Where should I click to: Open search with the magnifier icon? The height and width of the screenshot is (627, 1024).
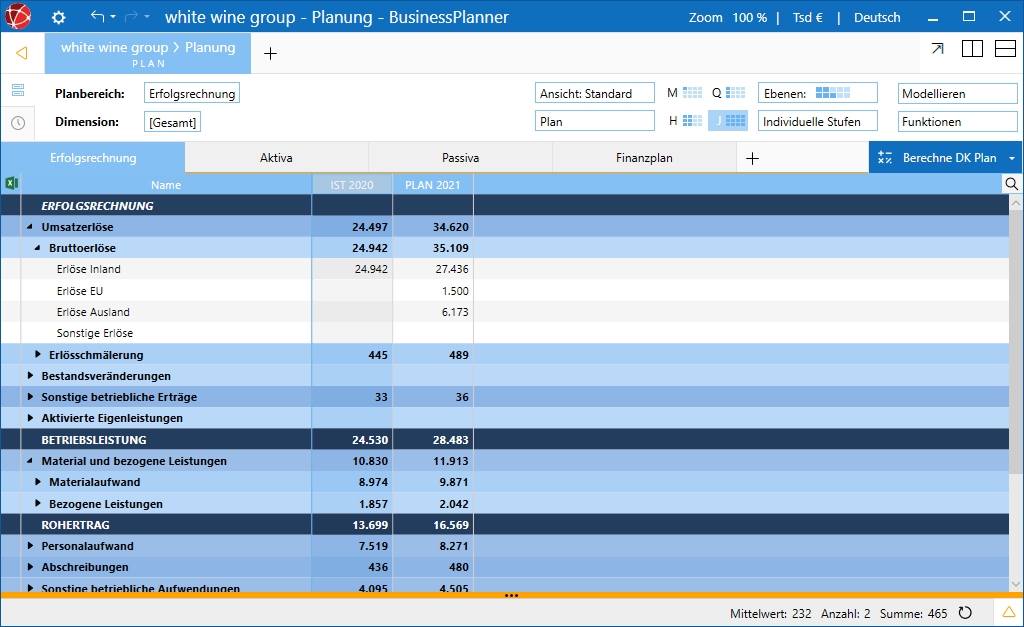[x=1012, y=184]
